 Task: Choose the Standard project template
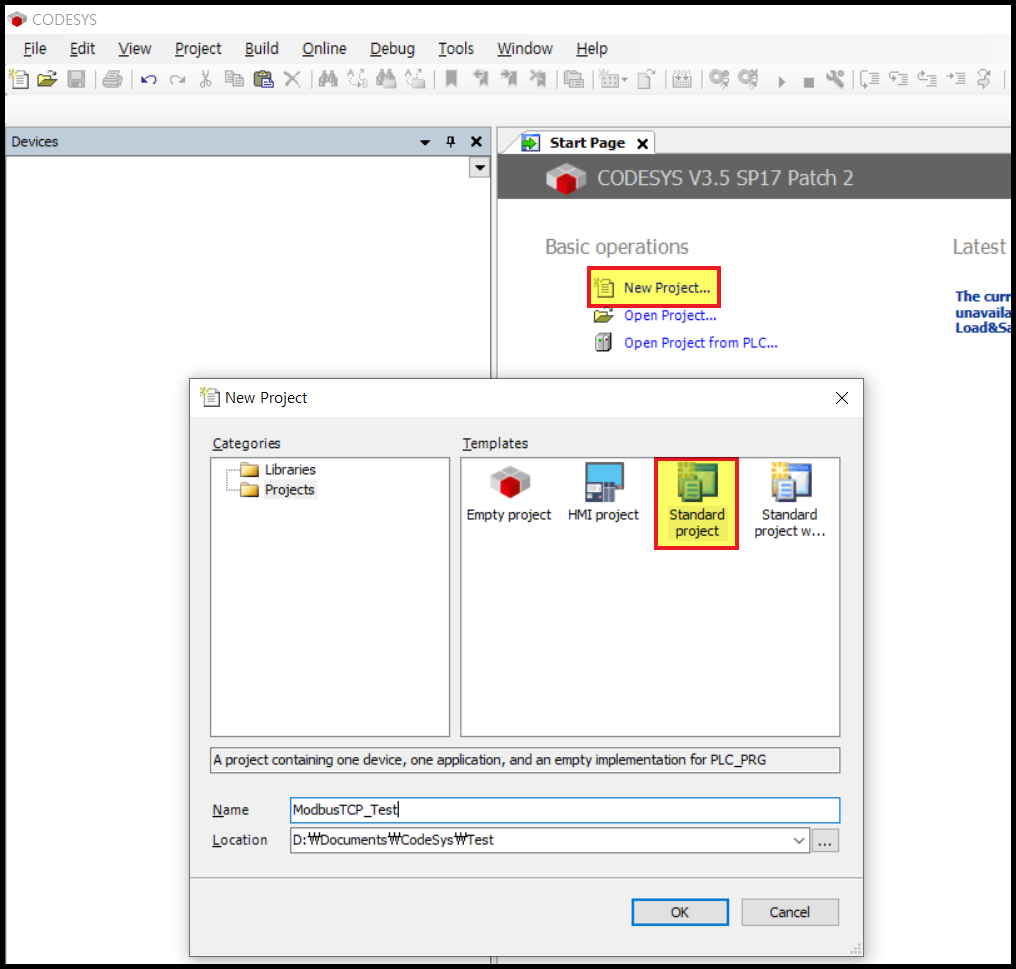click(x=697, y=503)
